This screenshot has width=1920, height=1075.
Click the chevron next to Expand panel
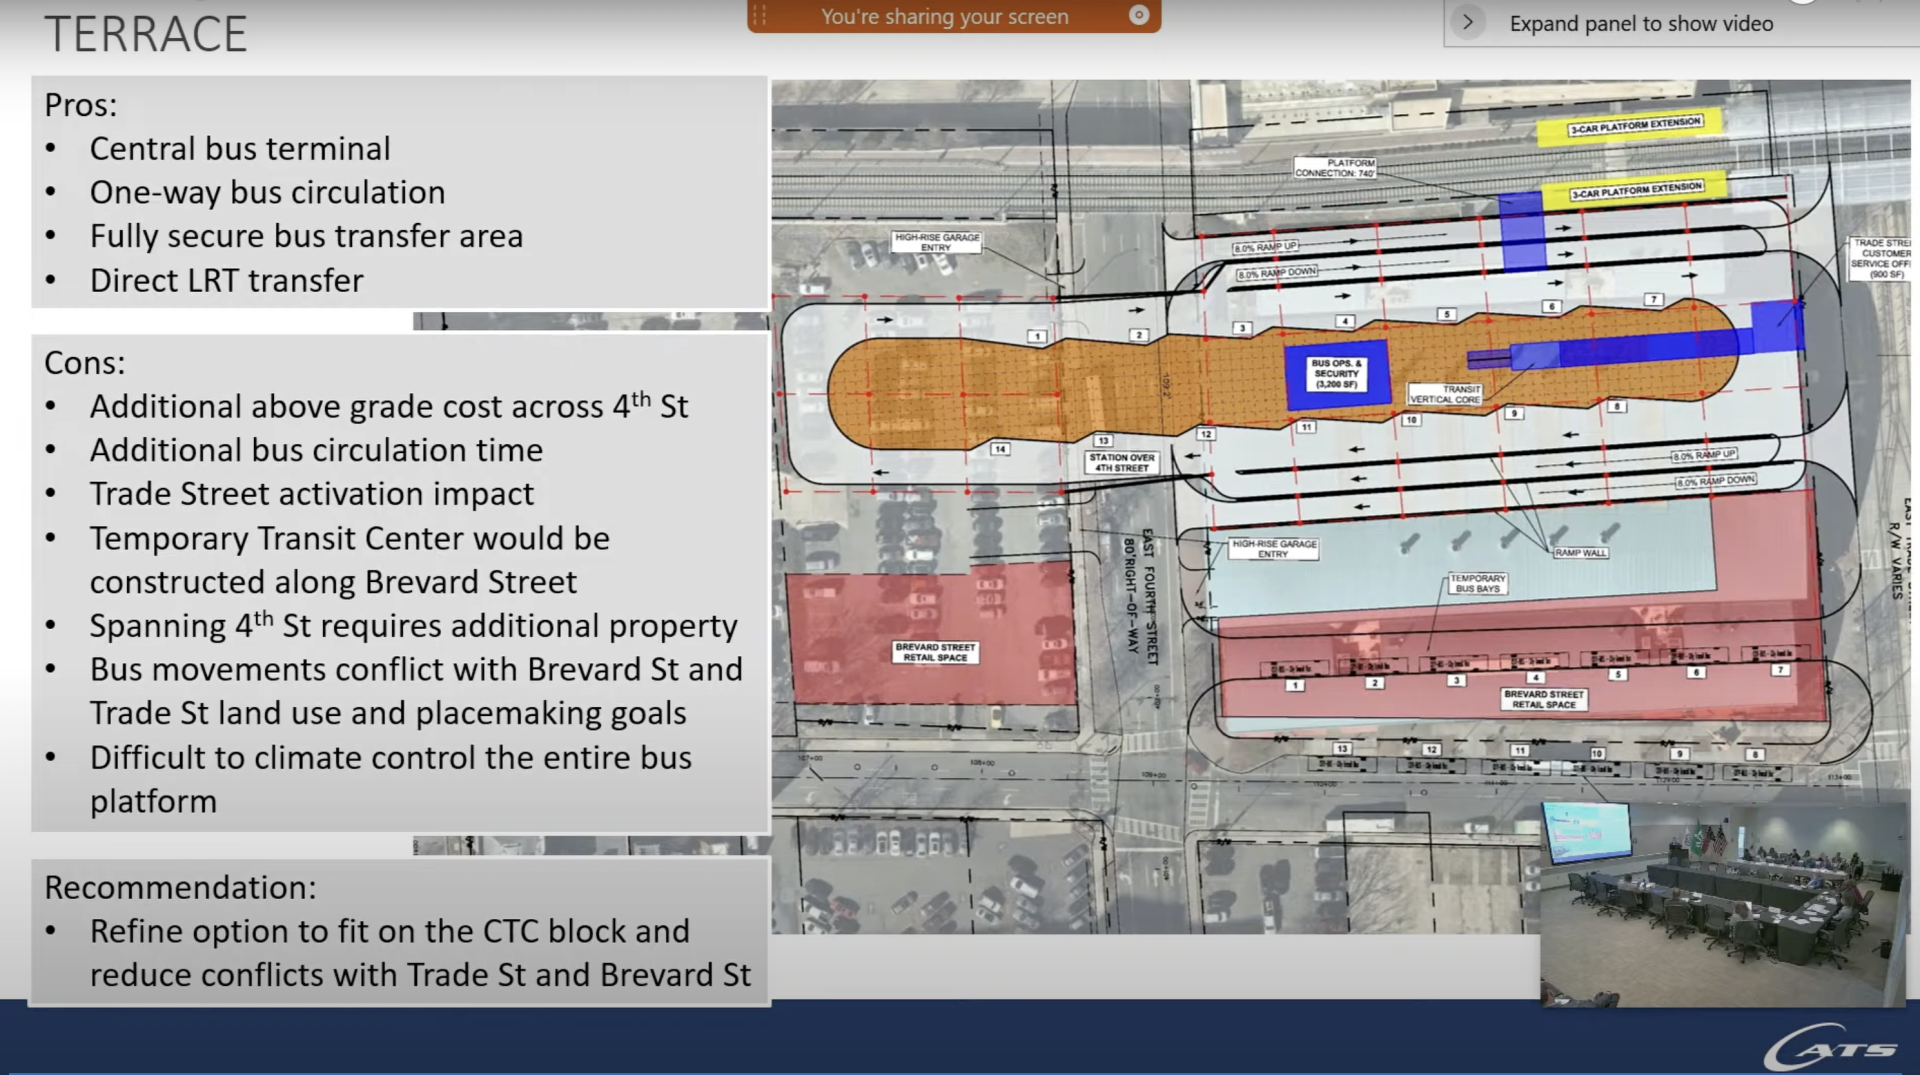[1470, 22]
